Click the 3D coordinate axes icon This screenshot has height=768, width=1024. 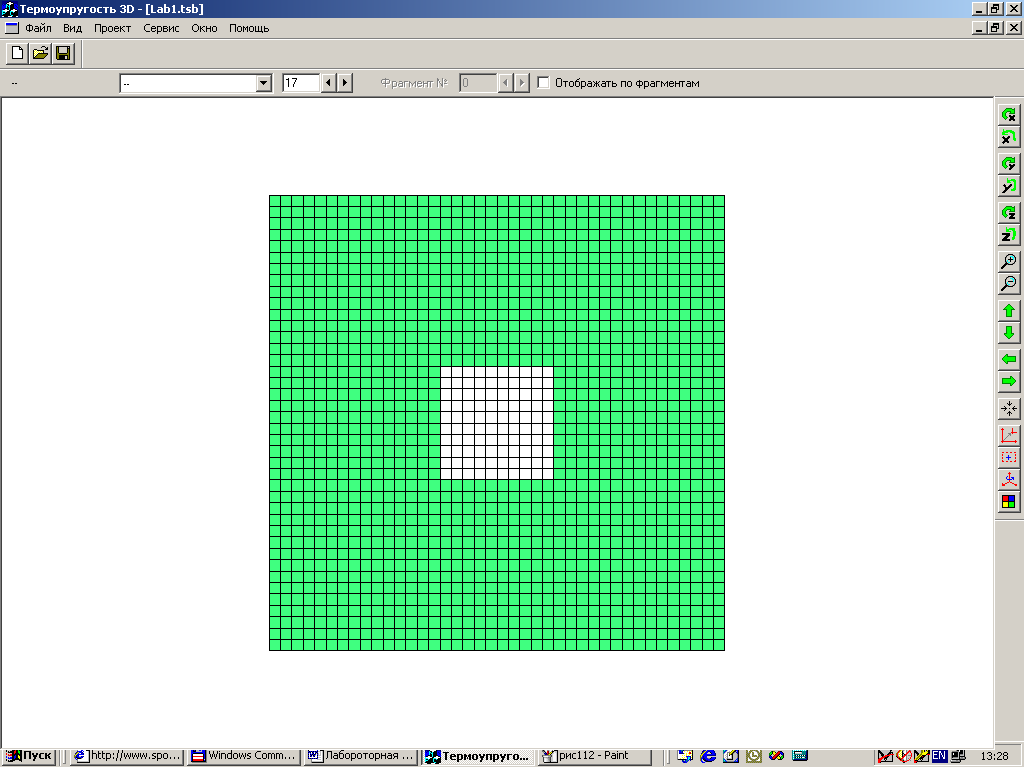[1009, 480]
